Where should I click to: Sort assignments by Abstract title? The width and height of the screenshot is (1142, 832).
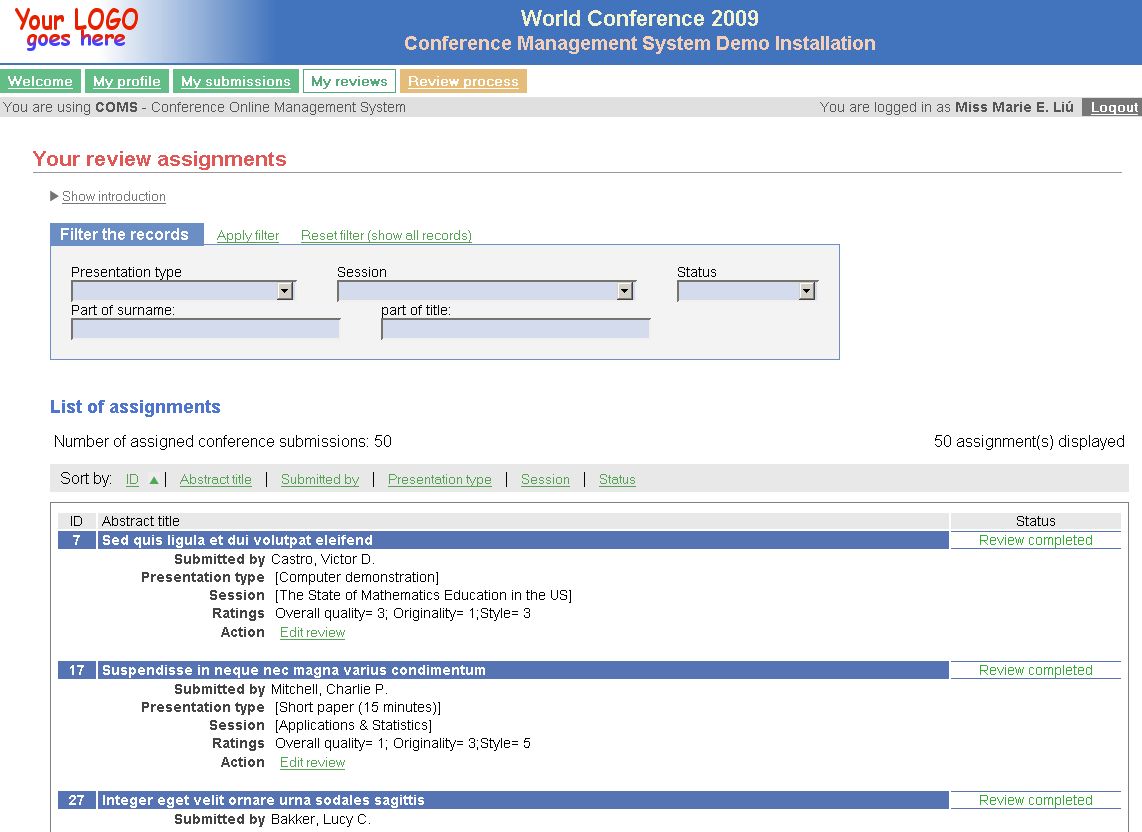(x=216, y=479)
